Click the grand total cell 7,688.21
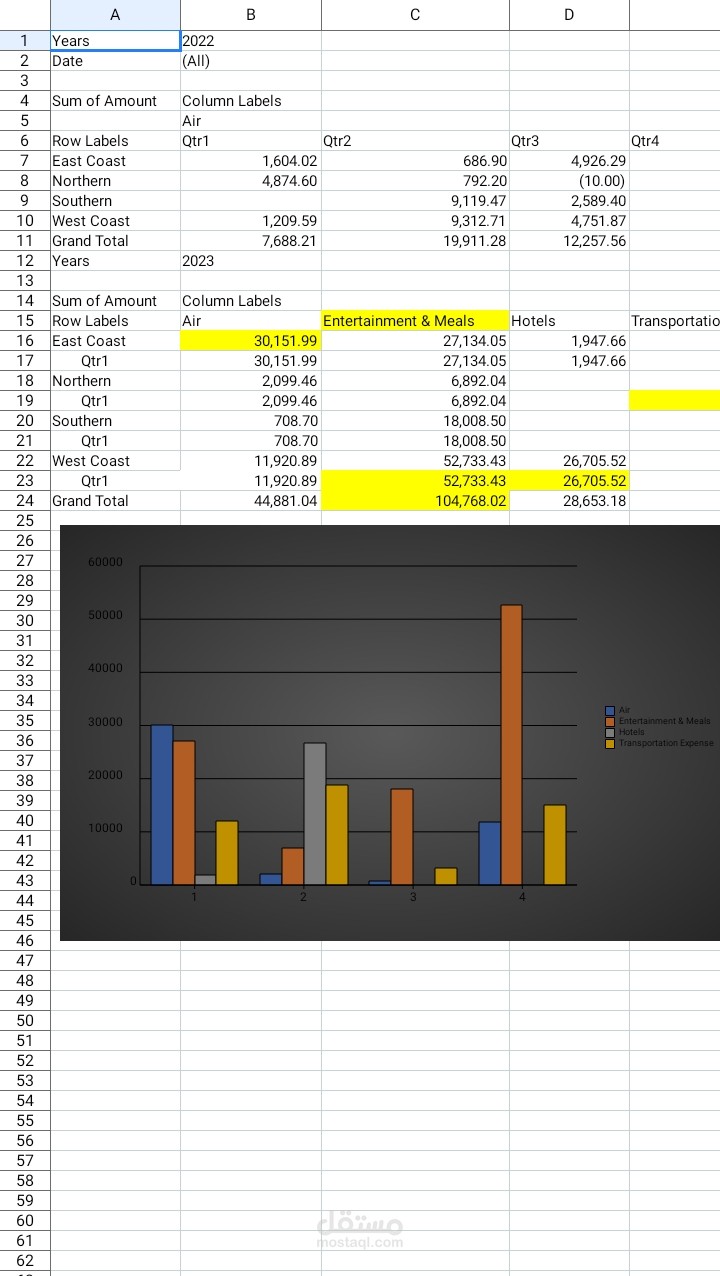720x1276 pixels. click(251, 241)
